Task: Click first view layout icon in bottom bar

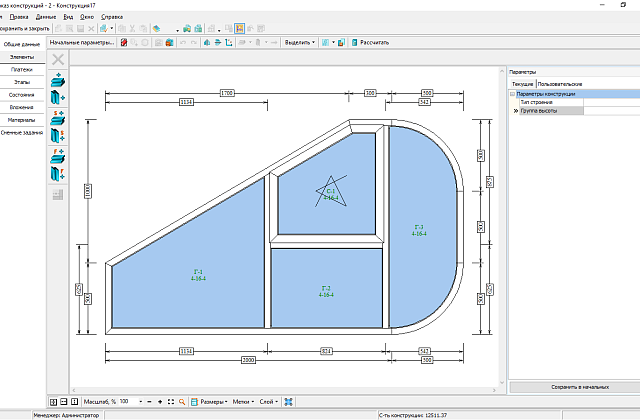Action: (53, 402)
